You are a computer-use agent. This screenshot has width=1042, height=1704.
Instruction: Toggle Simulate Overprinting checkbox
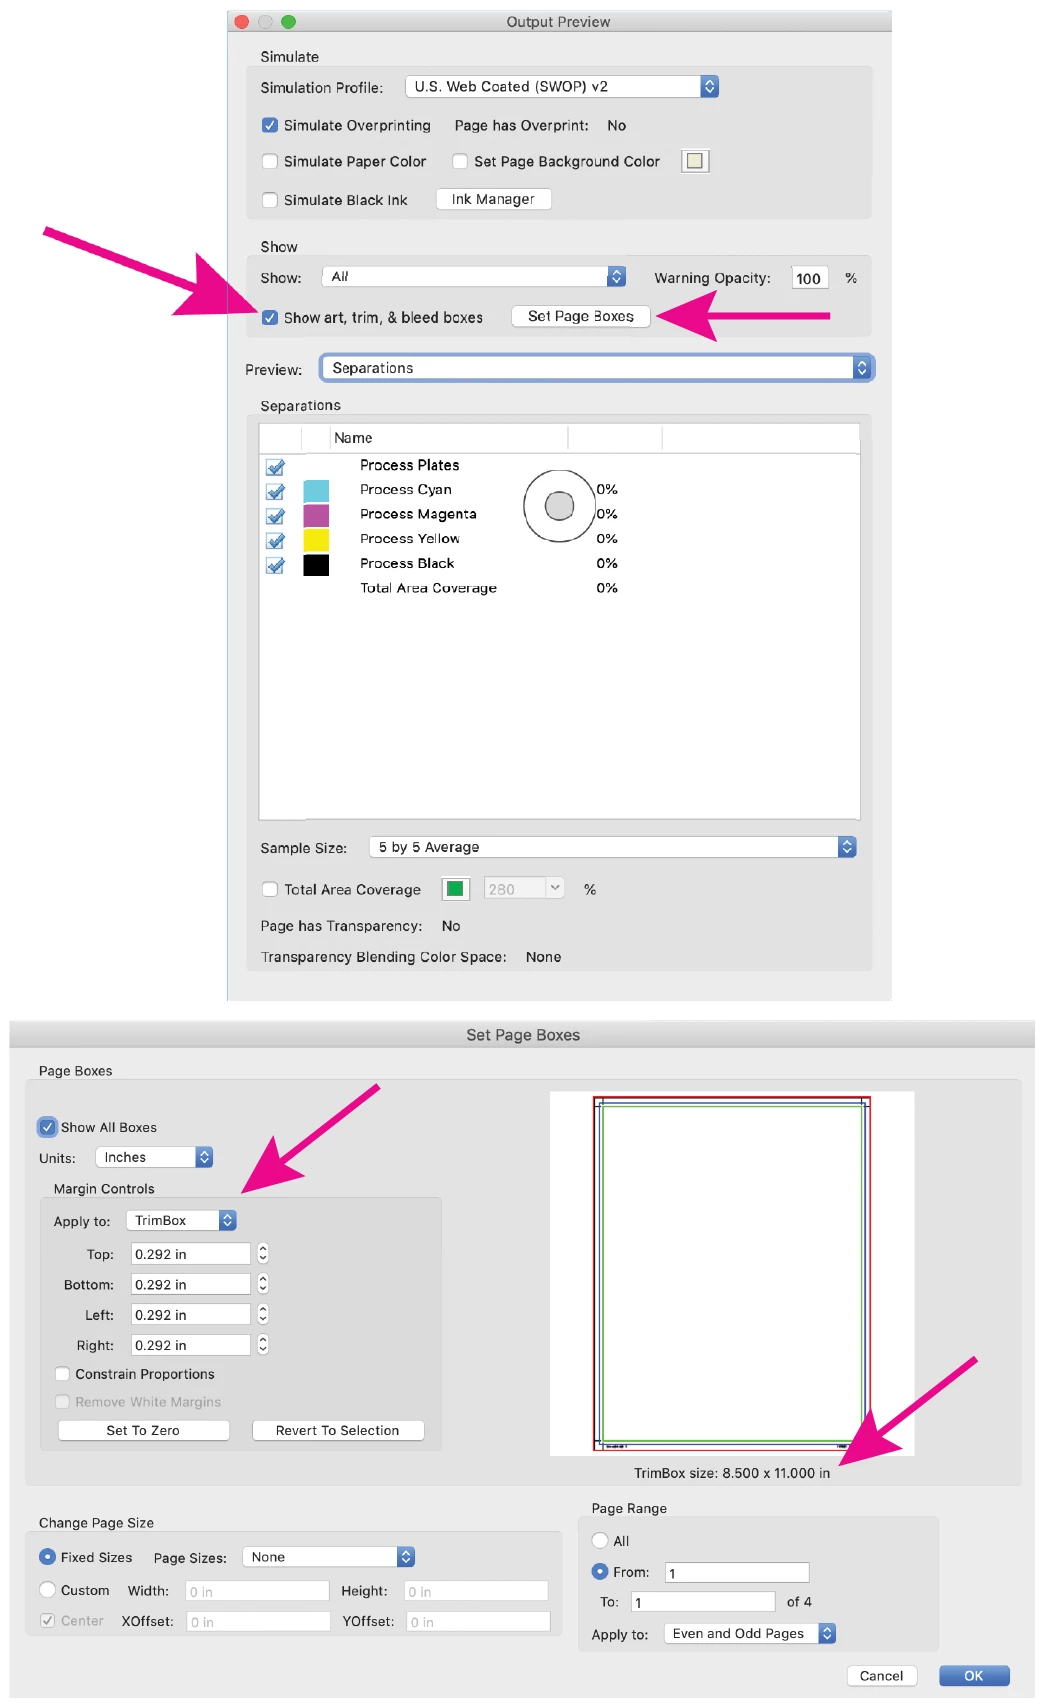coord(270,125)
